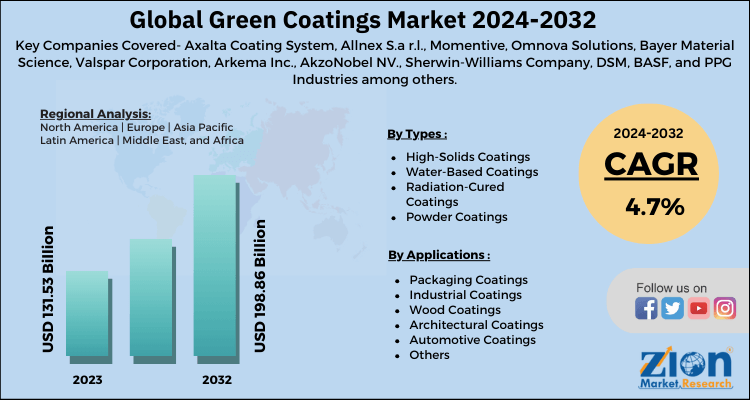Select the tall 2032 bar in the chart
The width and height of the screenshot is (750, 400).
215,266
